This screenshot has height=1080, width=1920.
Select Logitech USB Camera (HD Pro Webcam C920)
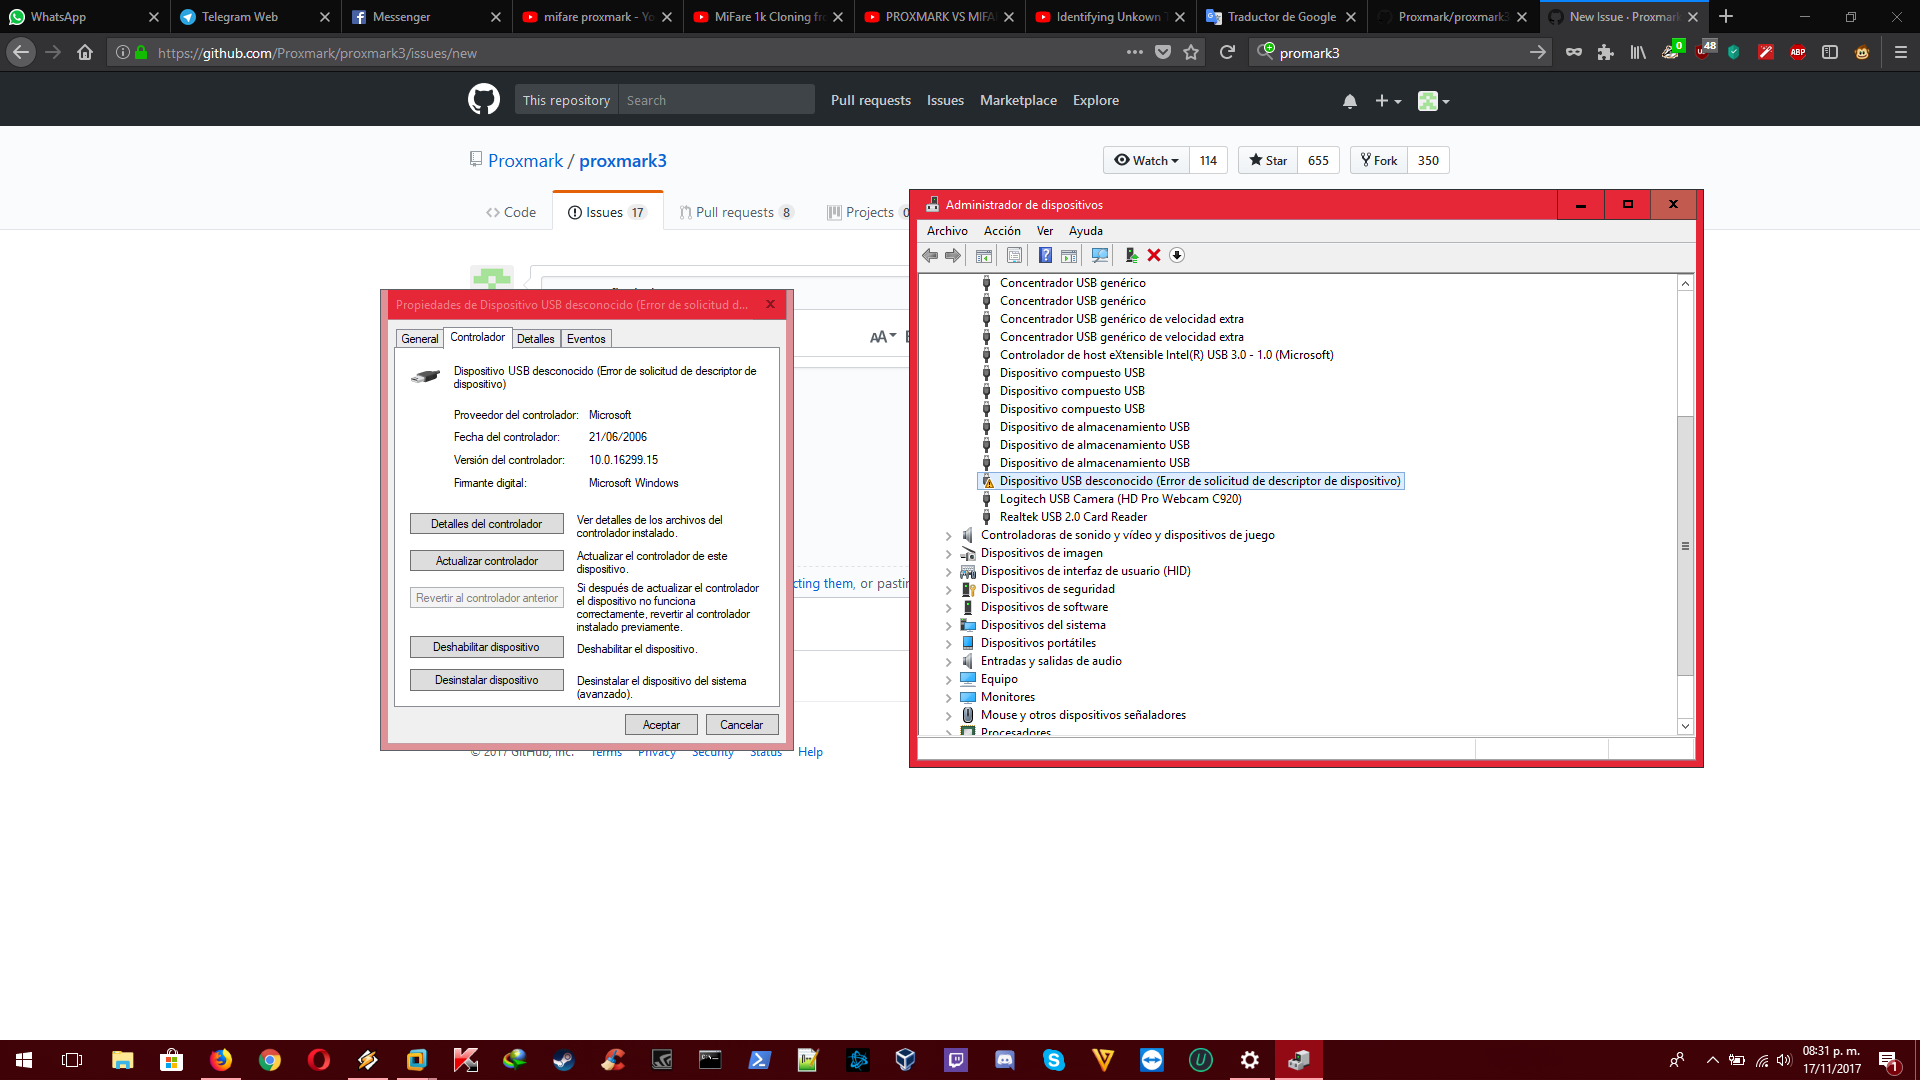pos(1120,499)
